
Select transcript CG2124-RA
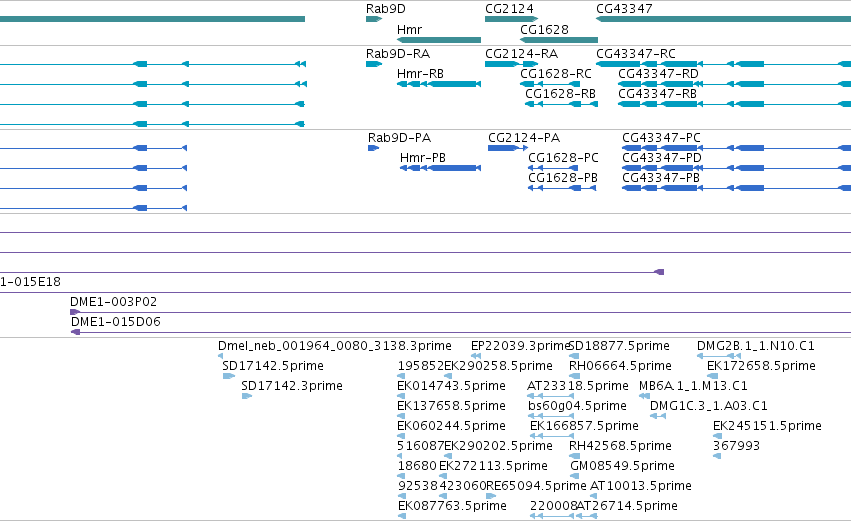[x=521, y=54]
